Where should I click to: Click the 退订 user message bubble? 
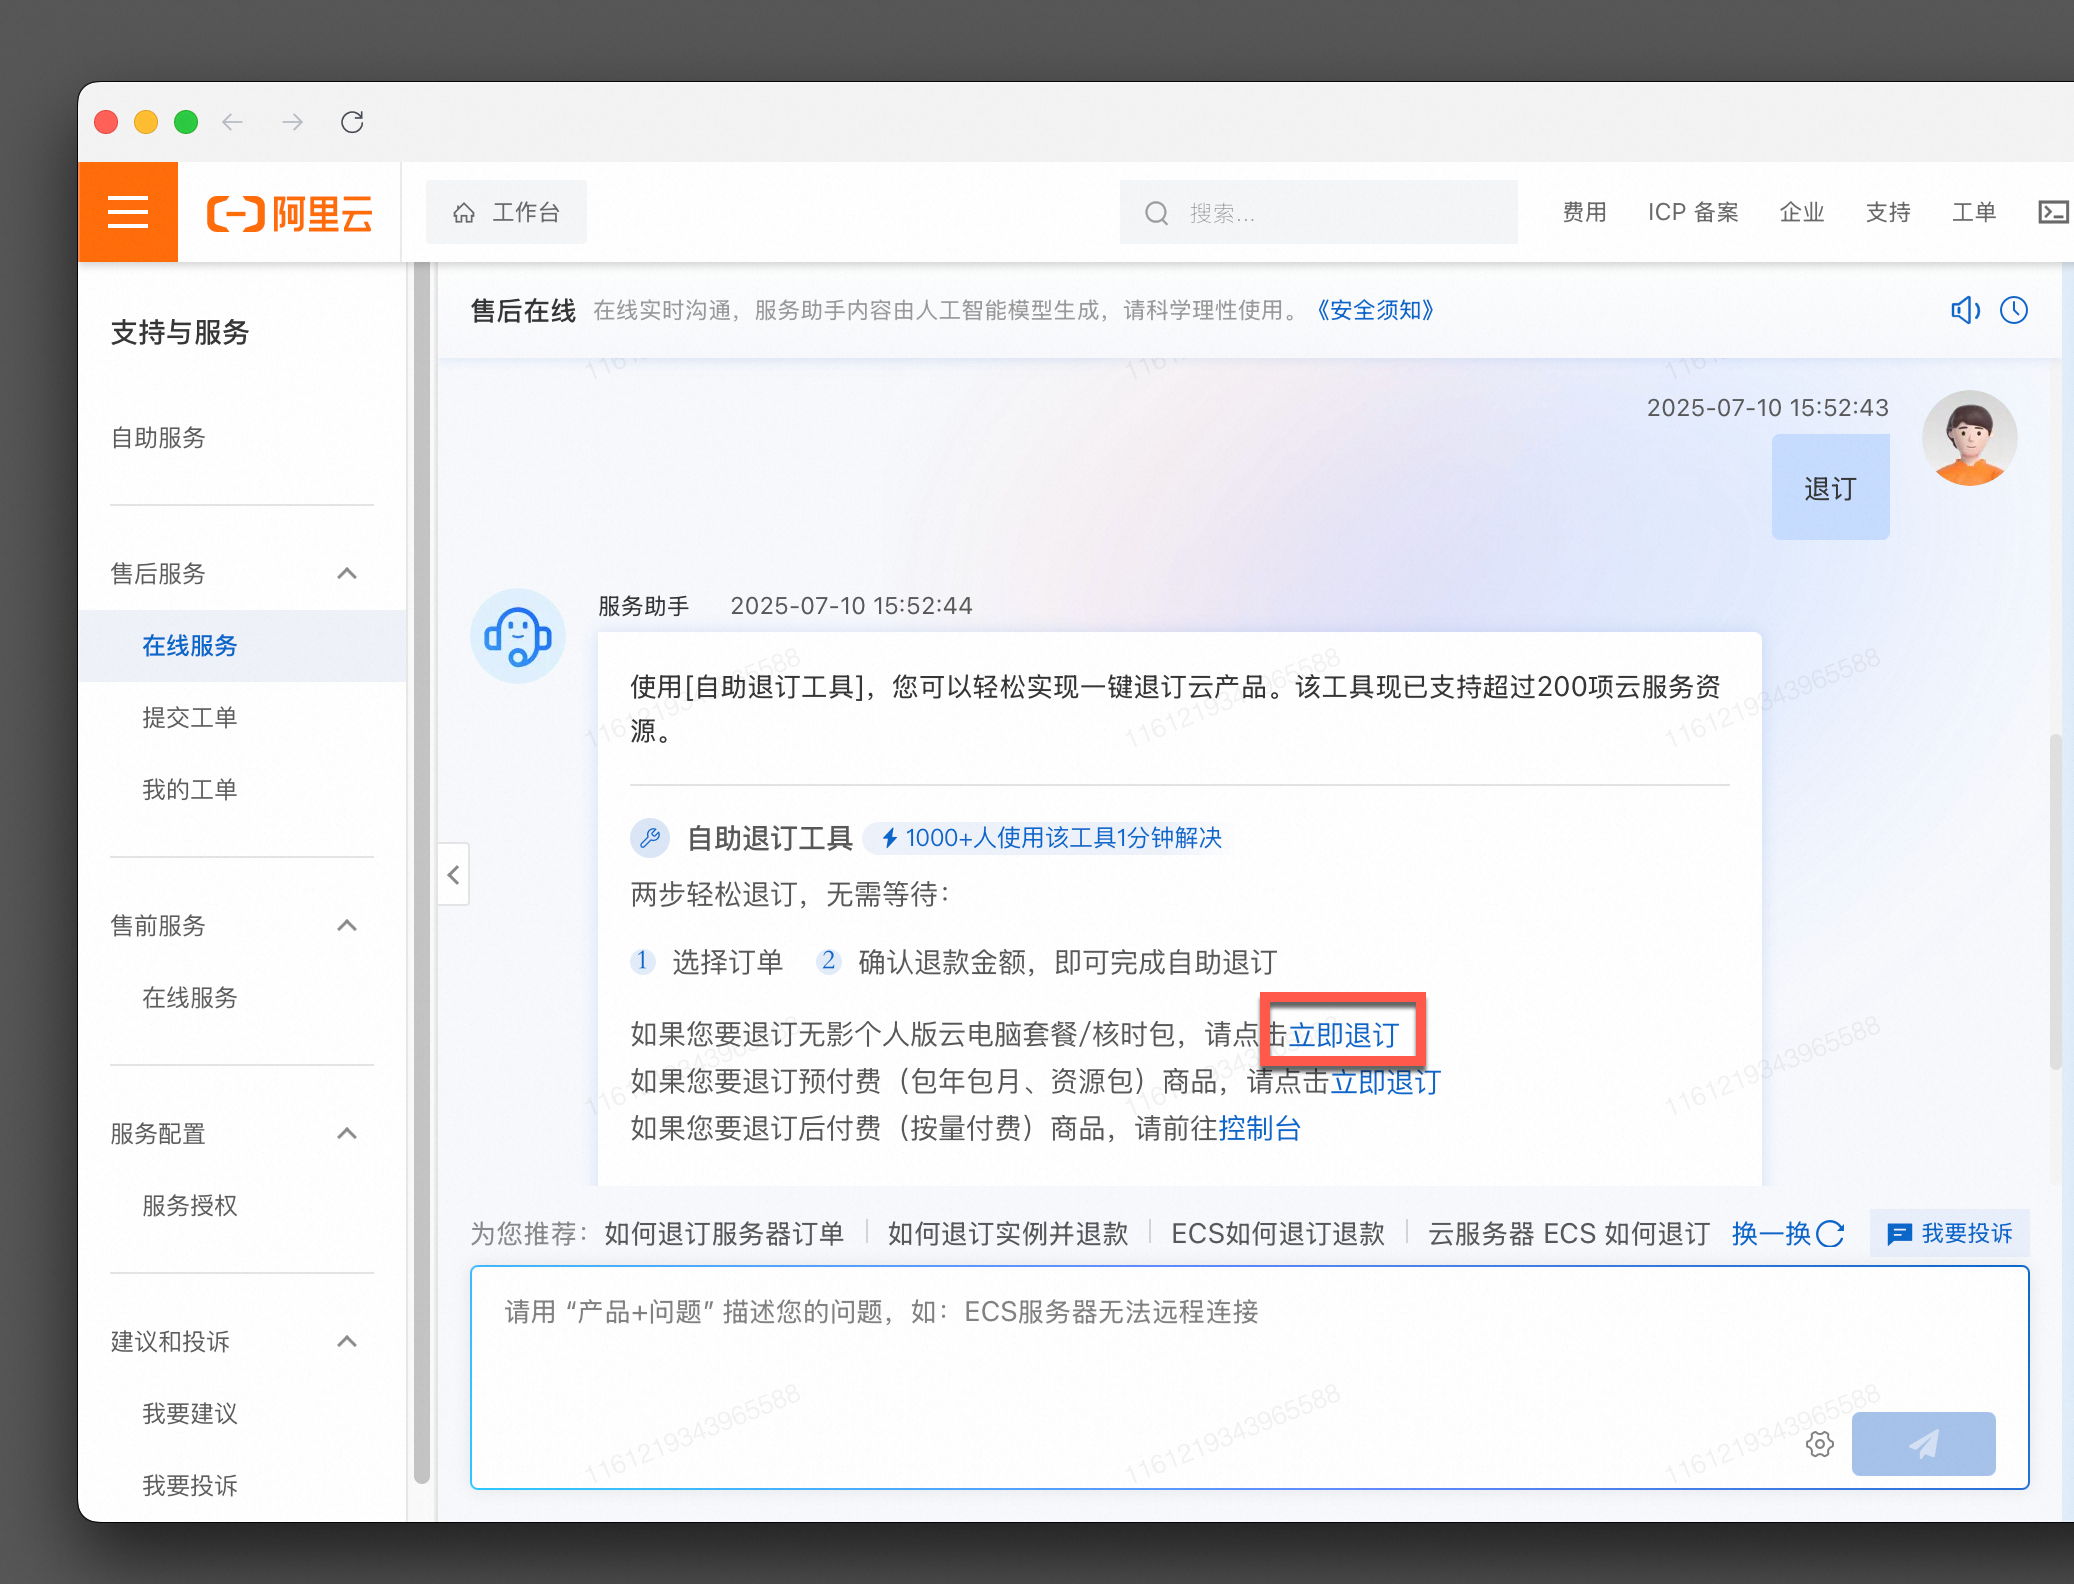(x=1830, y=488)
